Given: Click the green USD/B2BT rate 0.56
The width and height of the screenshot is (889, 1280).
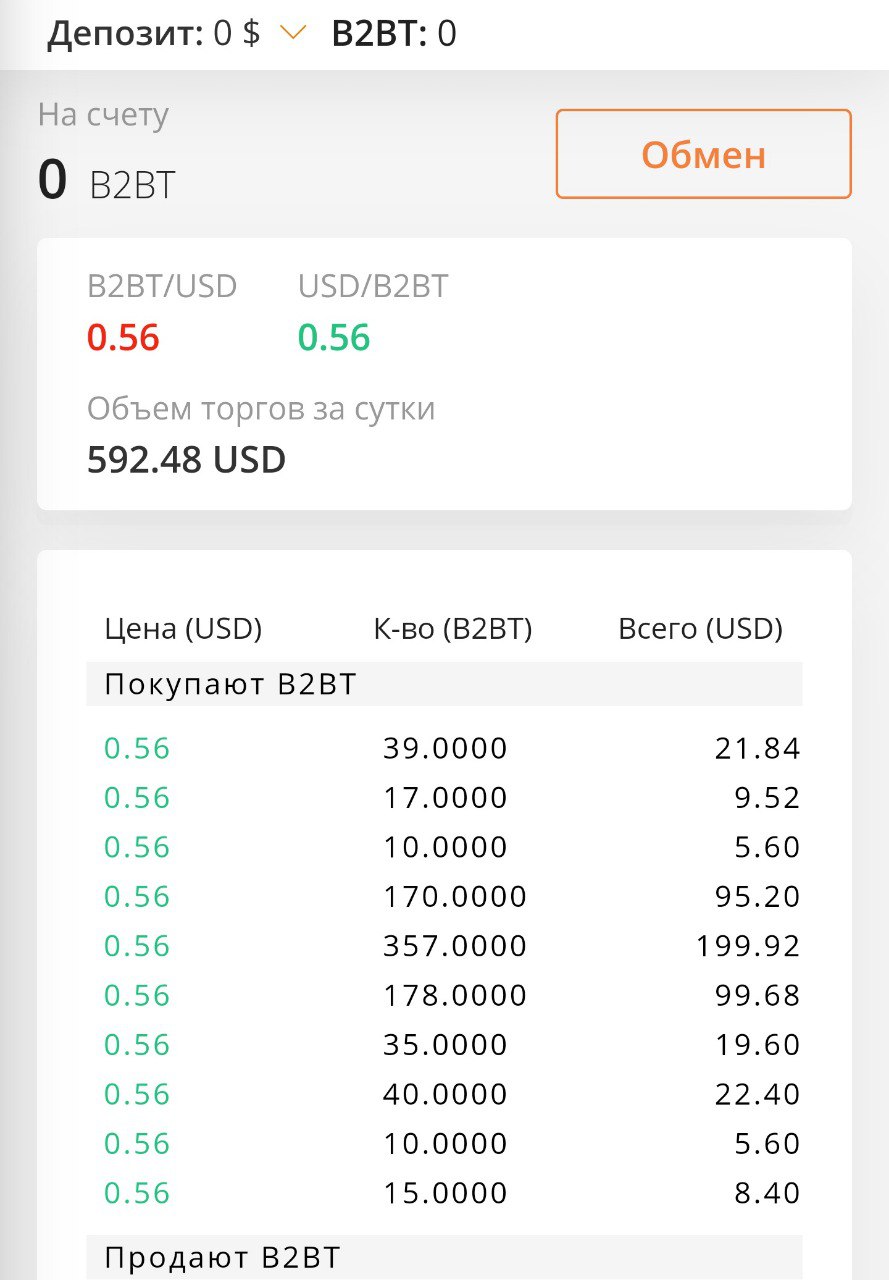Looking at the screenshot, I should point(334,338).
